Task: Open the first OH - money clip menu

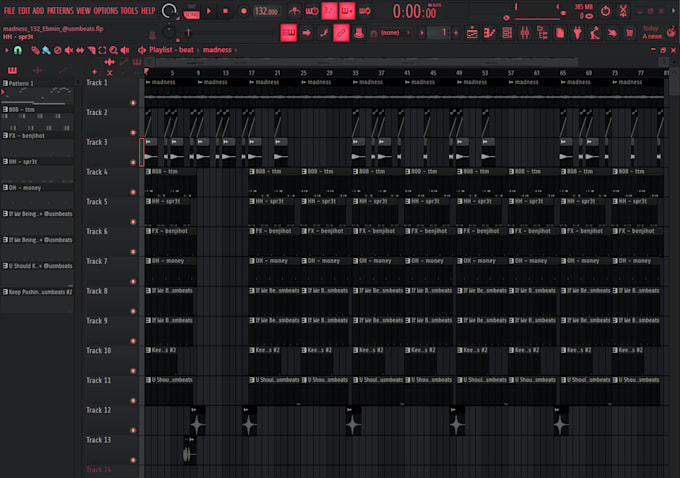Action: point(148,261)
